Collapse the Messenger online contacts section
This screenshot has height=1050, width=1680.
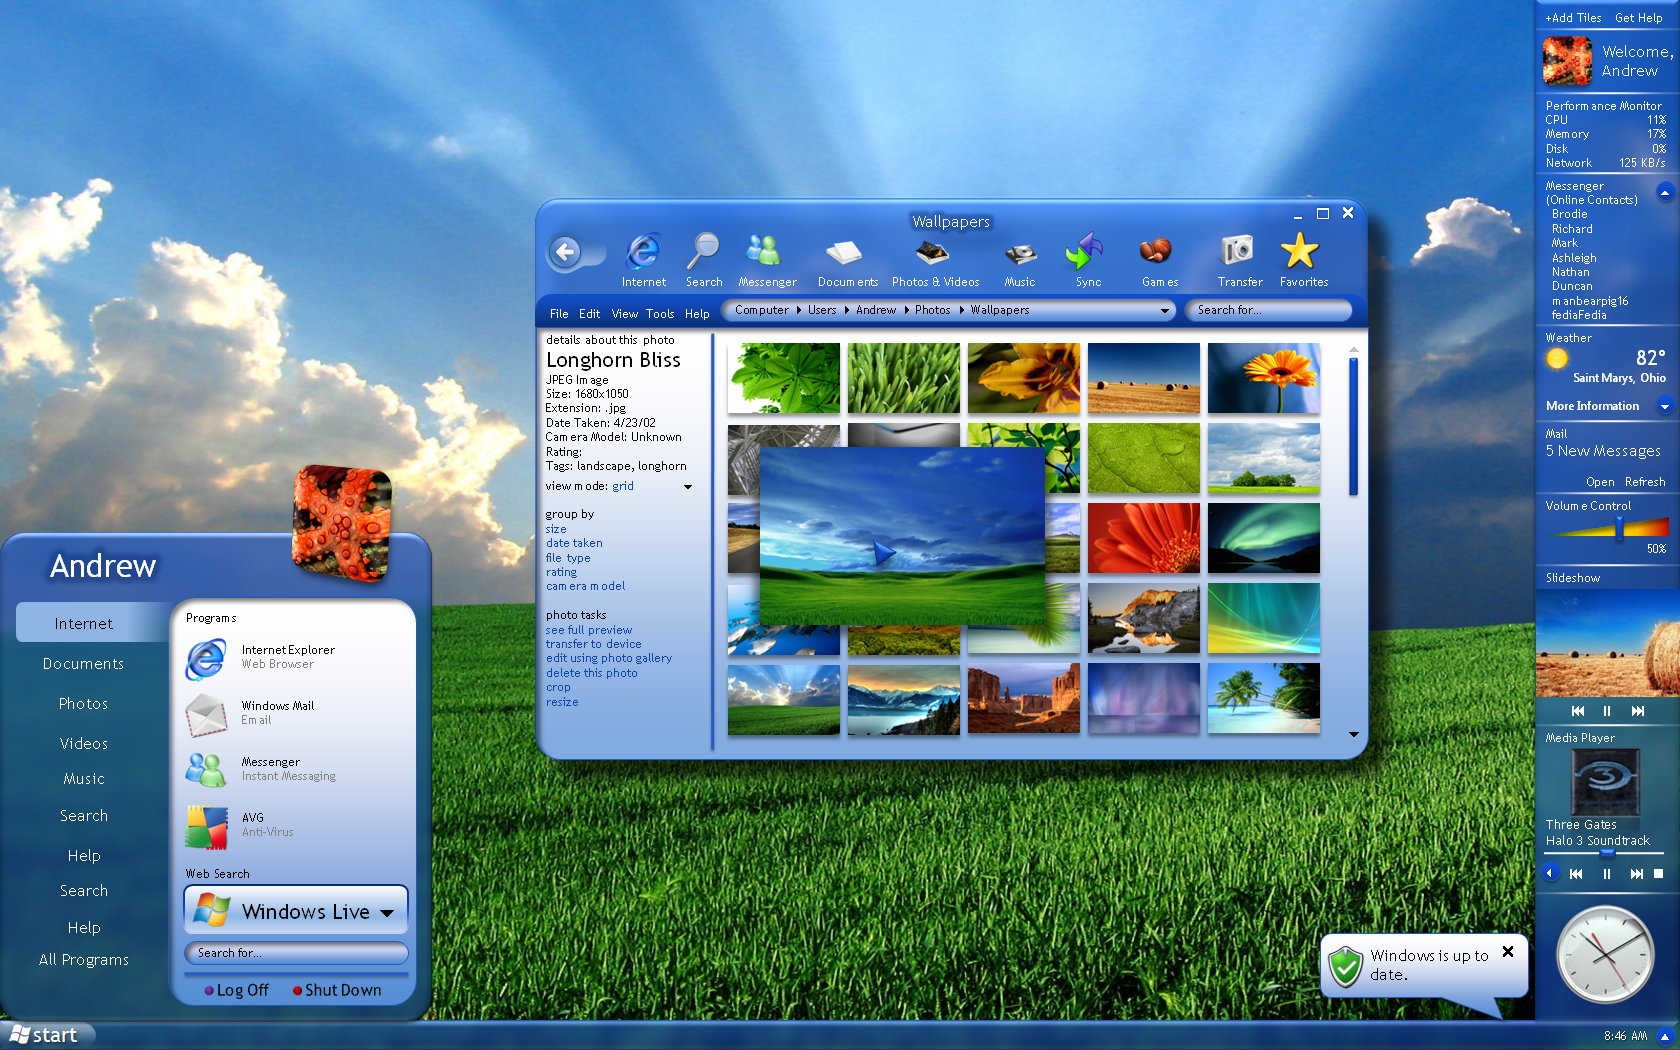pos(1664,192)
